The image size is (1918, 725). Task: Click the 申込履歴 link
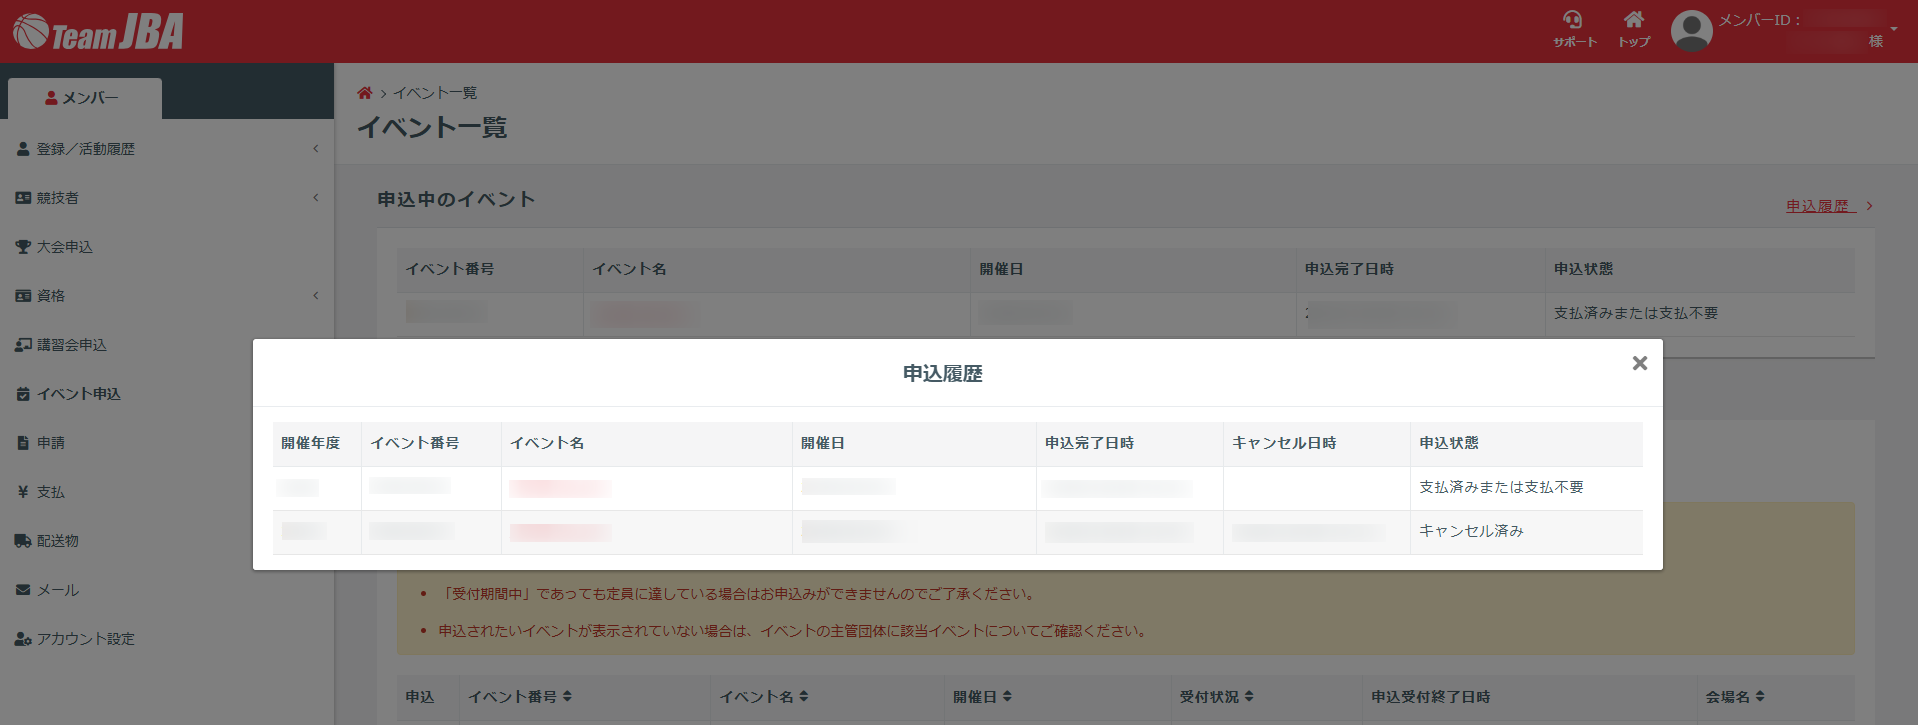click(1820, 206)
